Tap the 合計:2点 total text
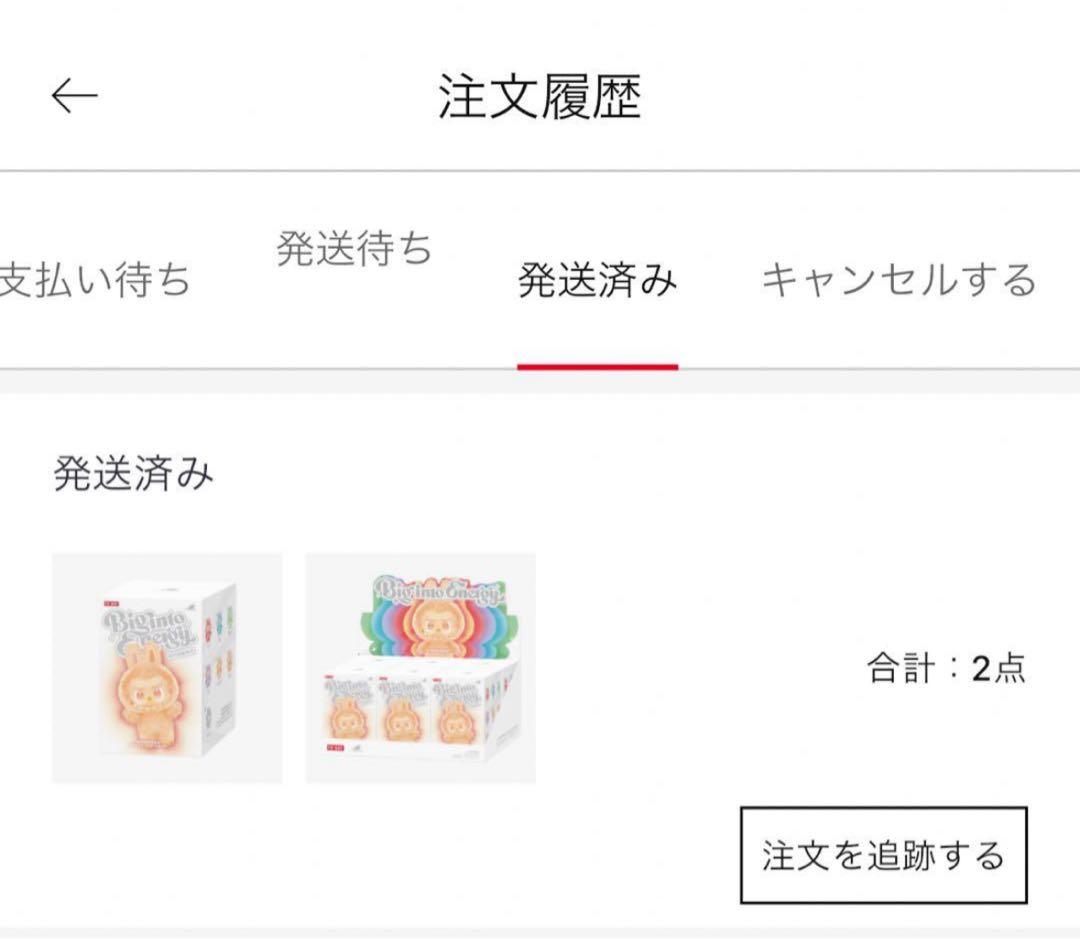This screenshot has width=1080, height=939. click(x=945, y=668)
